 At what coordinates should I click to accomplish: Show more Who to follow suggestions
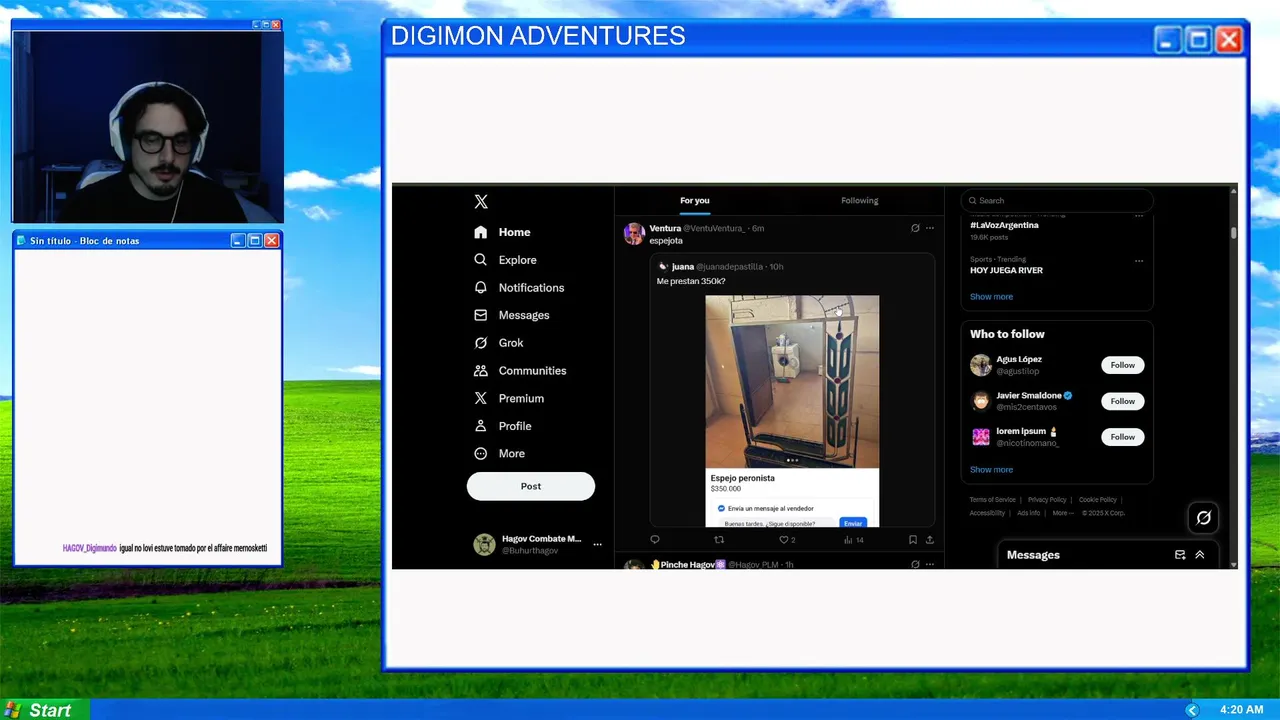[x=991, y=469]
